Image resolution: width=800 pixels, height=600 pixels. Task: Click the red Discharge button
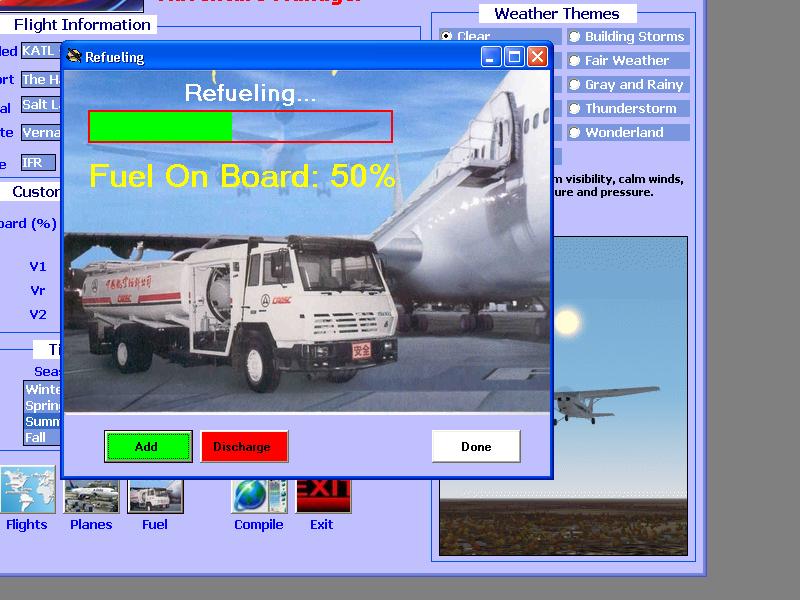point(244,446)
